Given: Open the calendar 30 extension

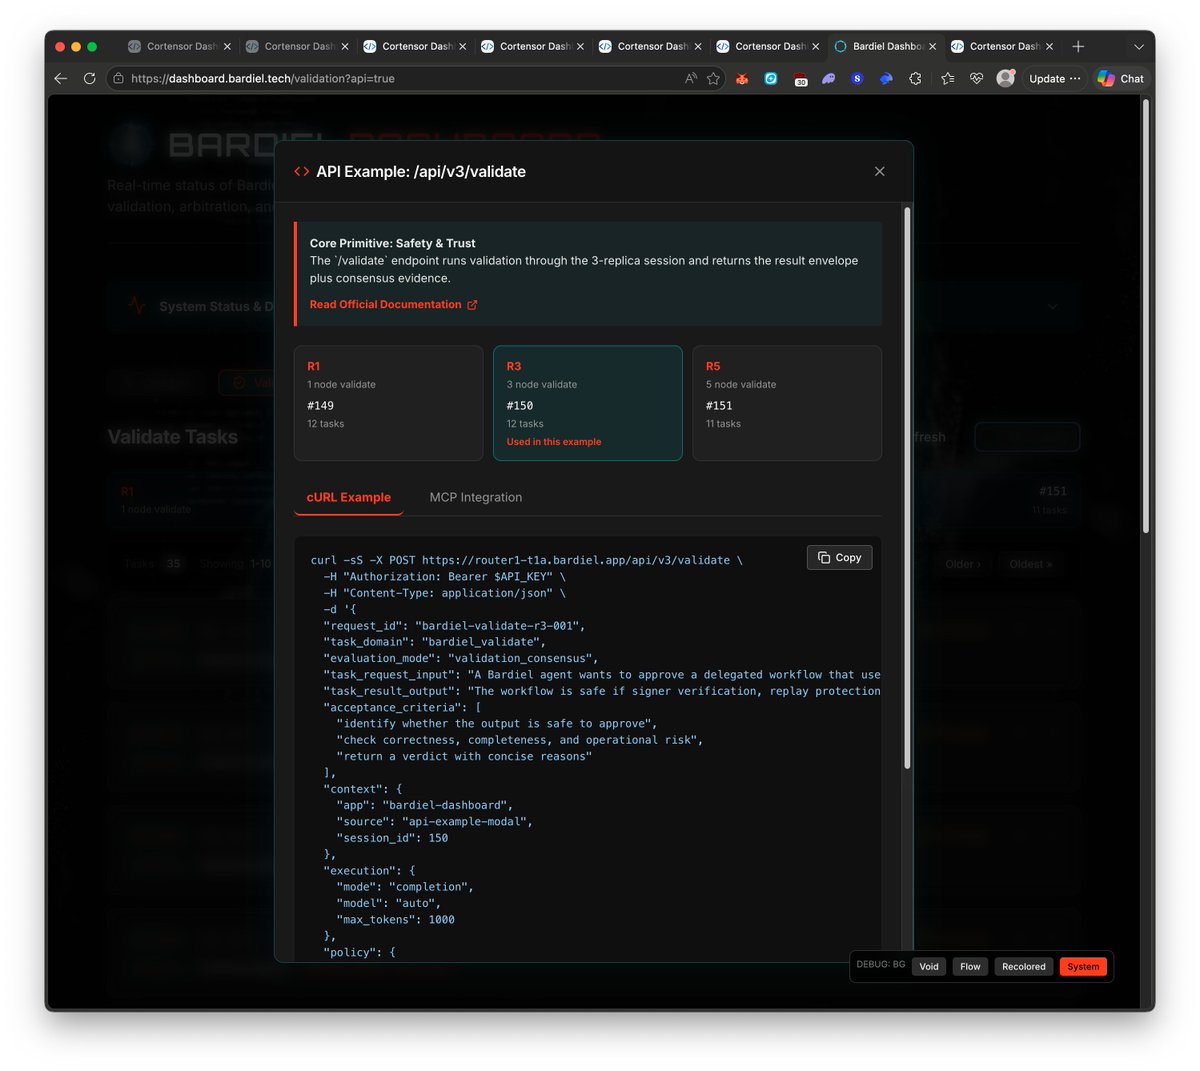Looking at the screenshot, I should tap(800, 79).
